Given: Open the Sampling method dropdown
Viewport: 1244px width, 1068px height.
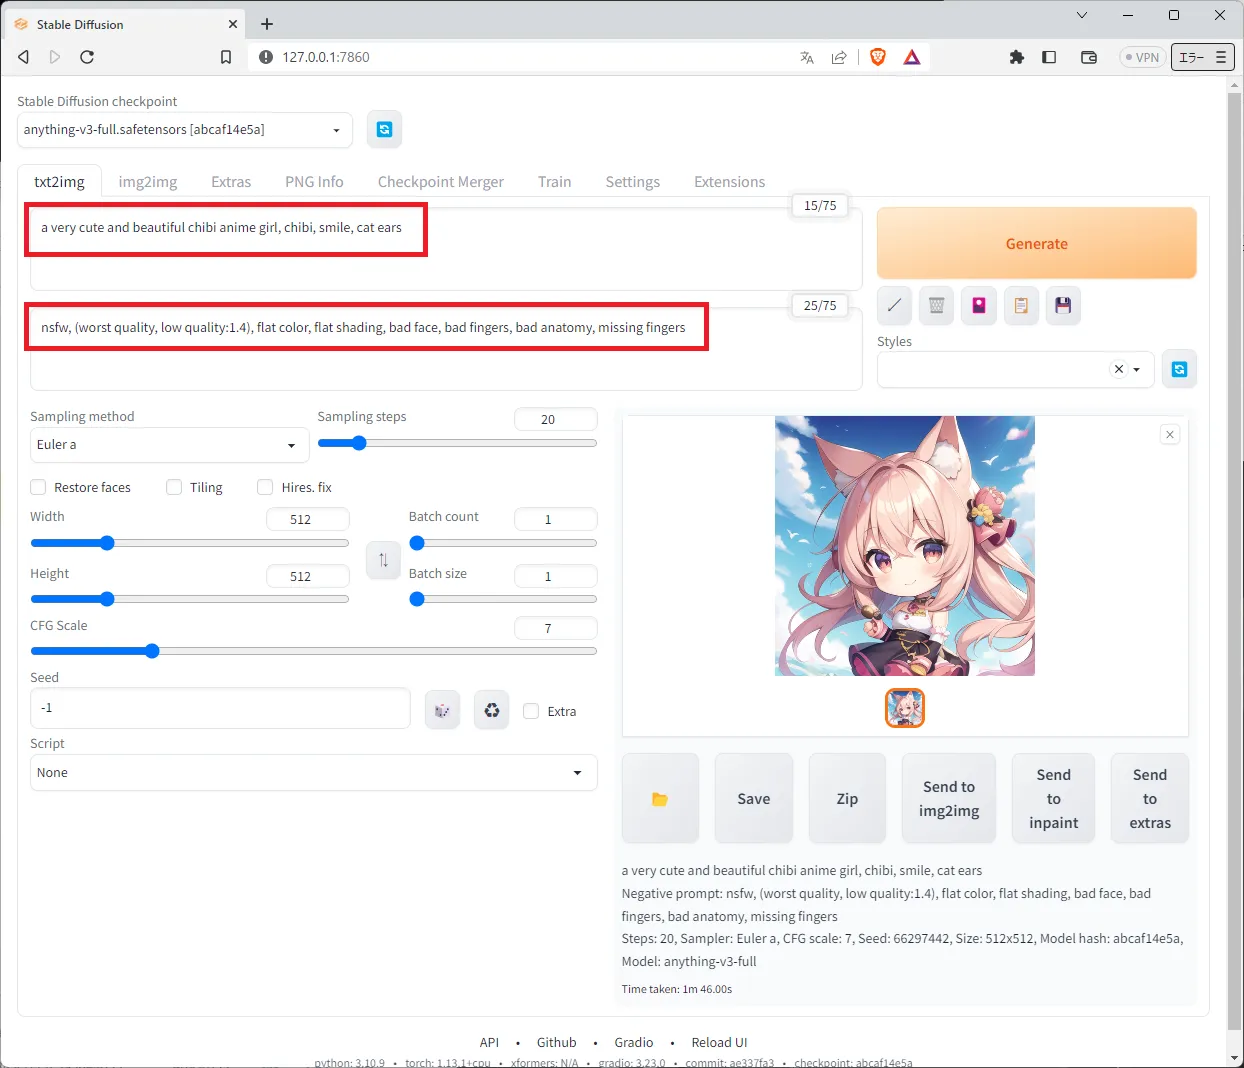Looking at the screenshot, I should tap(168, 445).
